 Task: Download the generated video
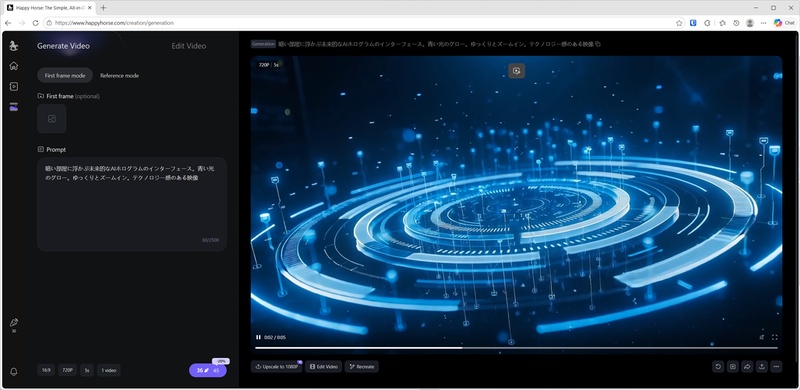762,367
